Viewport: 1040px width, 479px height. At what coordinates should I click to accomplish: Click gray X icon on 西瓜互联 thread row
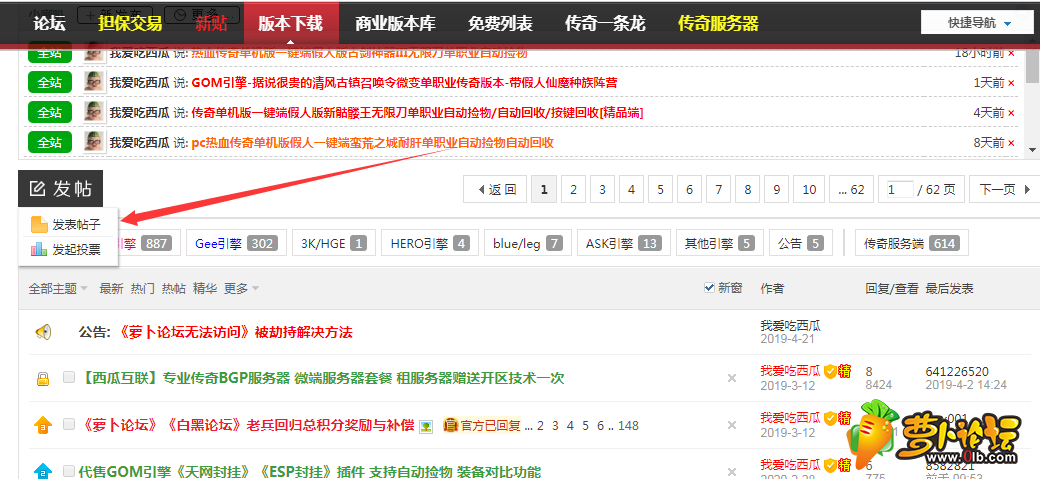[x=732, y=378]
